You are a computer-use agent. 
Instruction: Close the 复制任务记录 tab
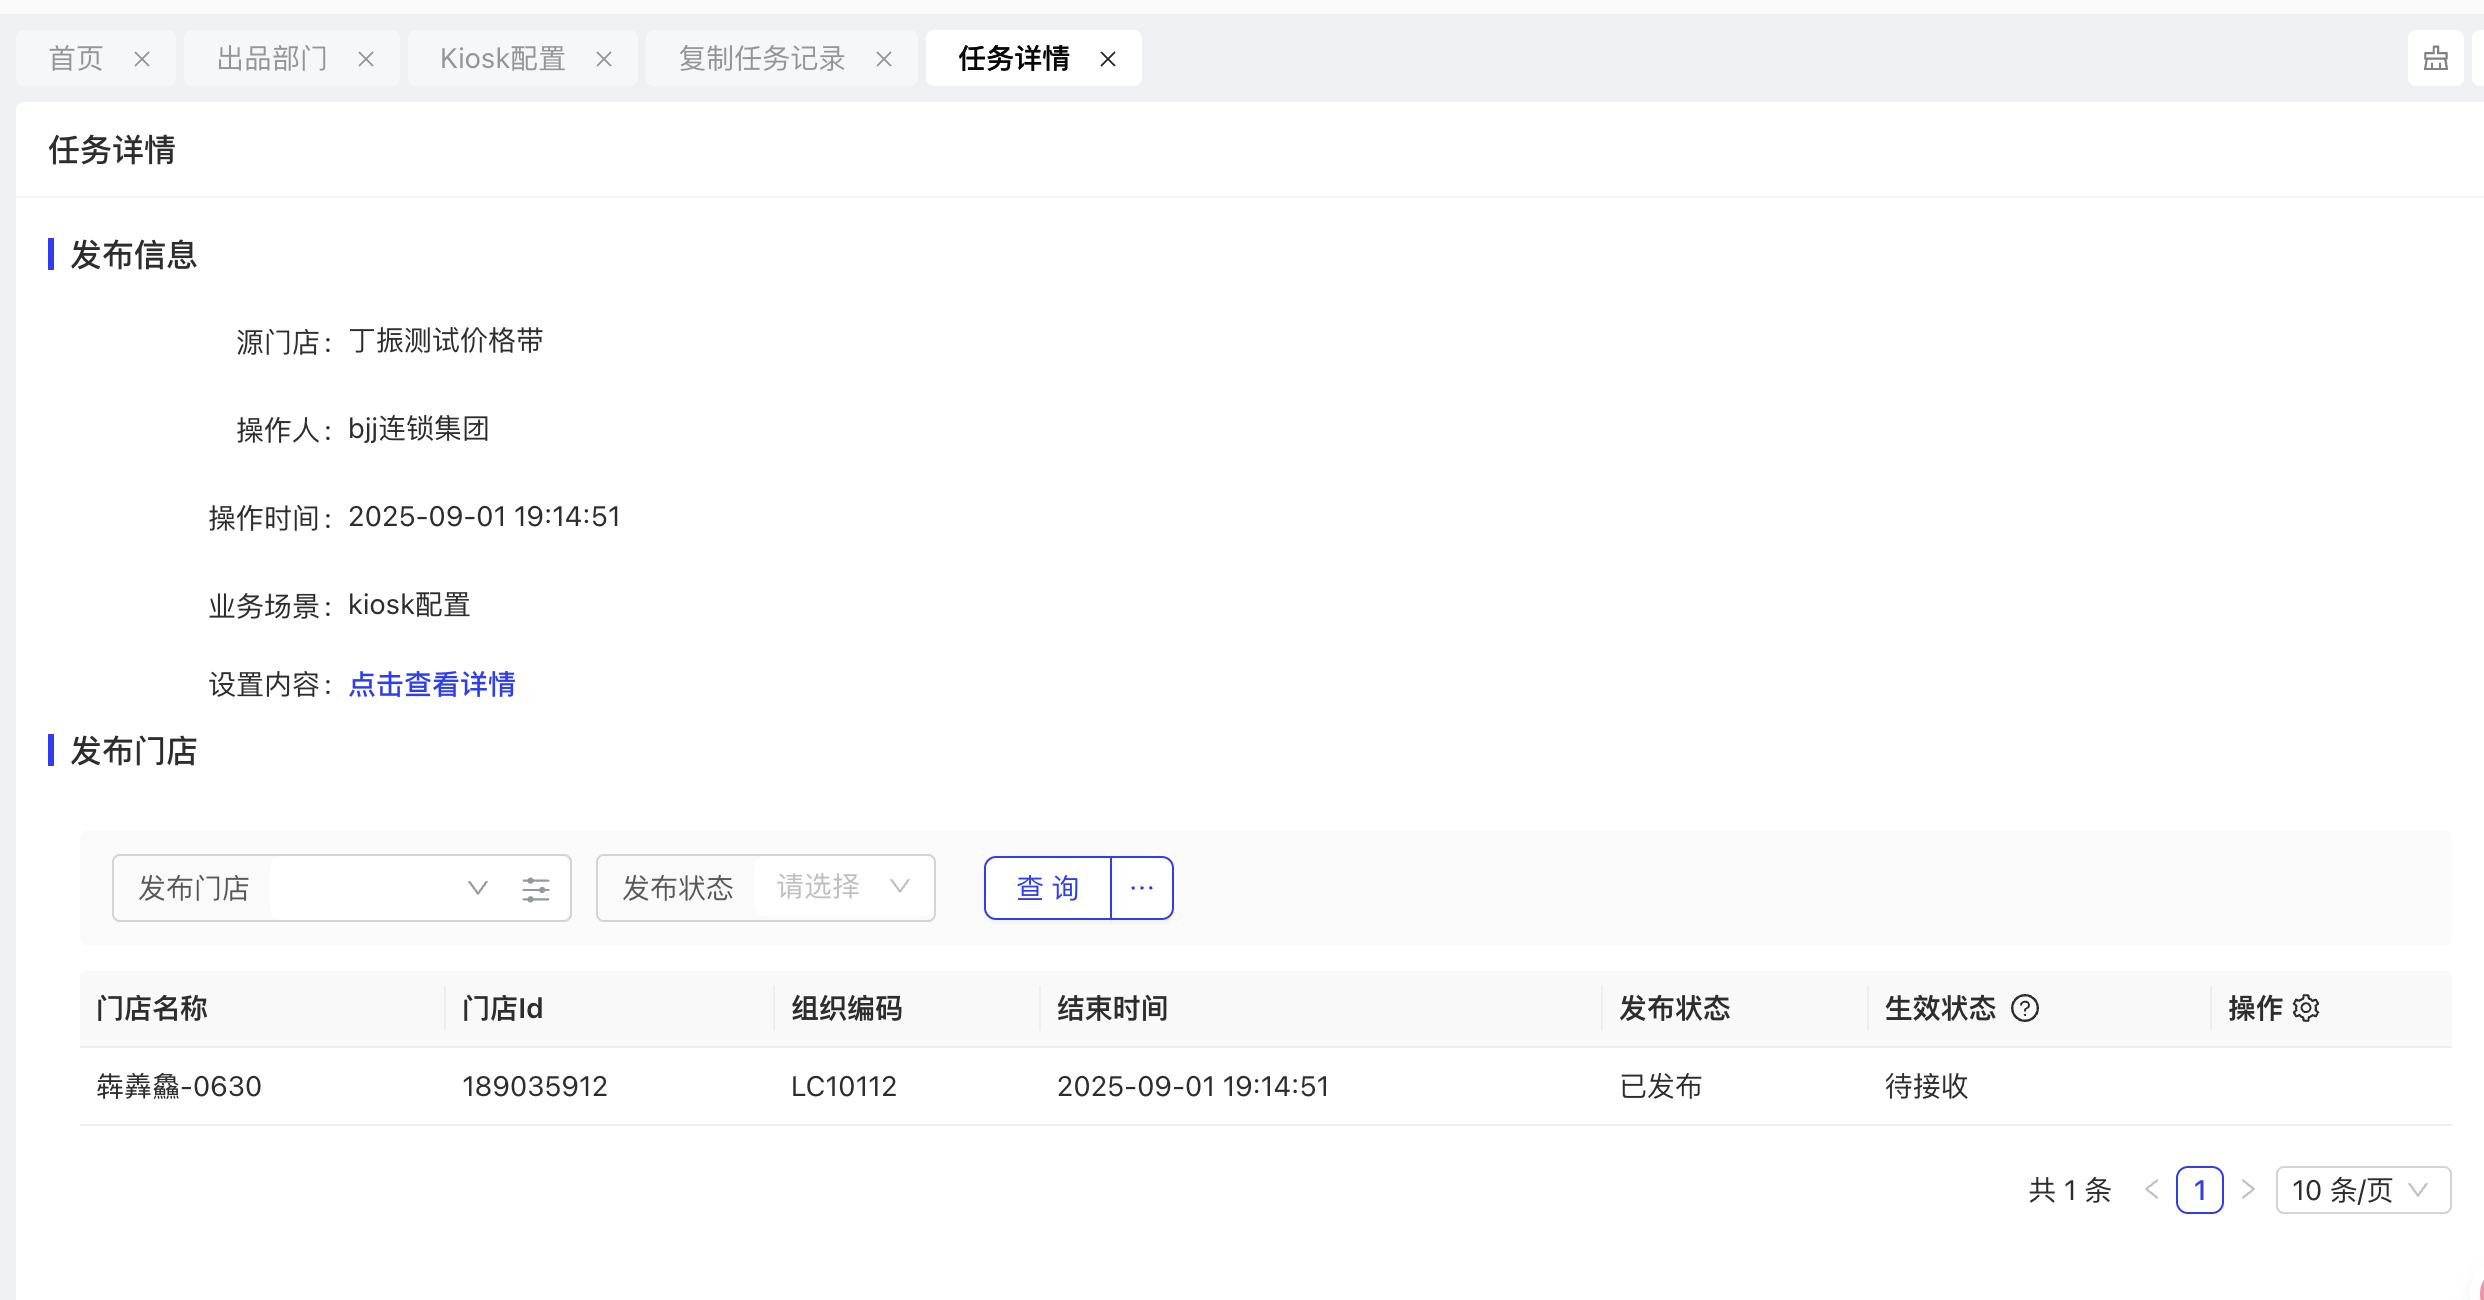tap(884, 59)
